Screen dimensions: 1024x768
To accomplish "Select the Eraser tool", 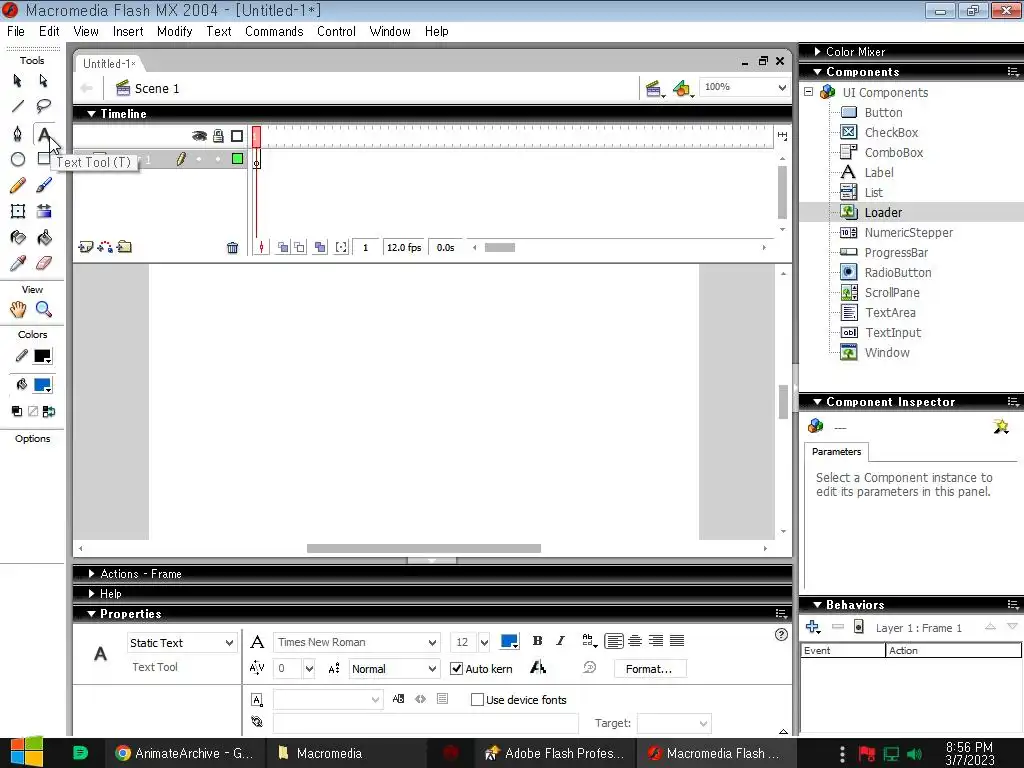I will 44,263.
